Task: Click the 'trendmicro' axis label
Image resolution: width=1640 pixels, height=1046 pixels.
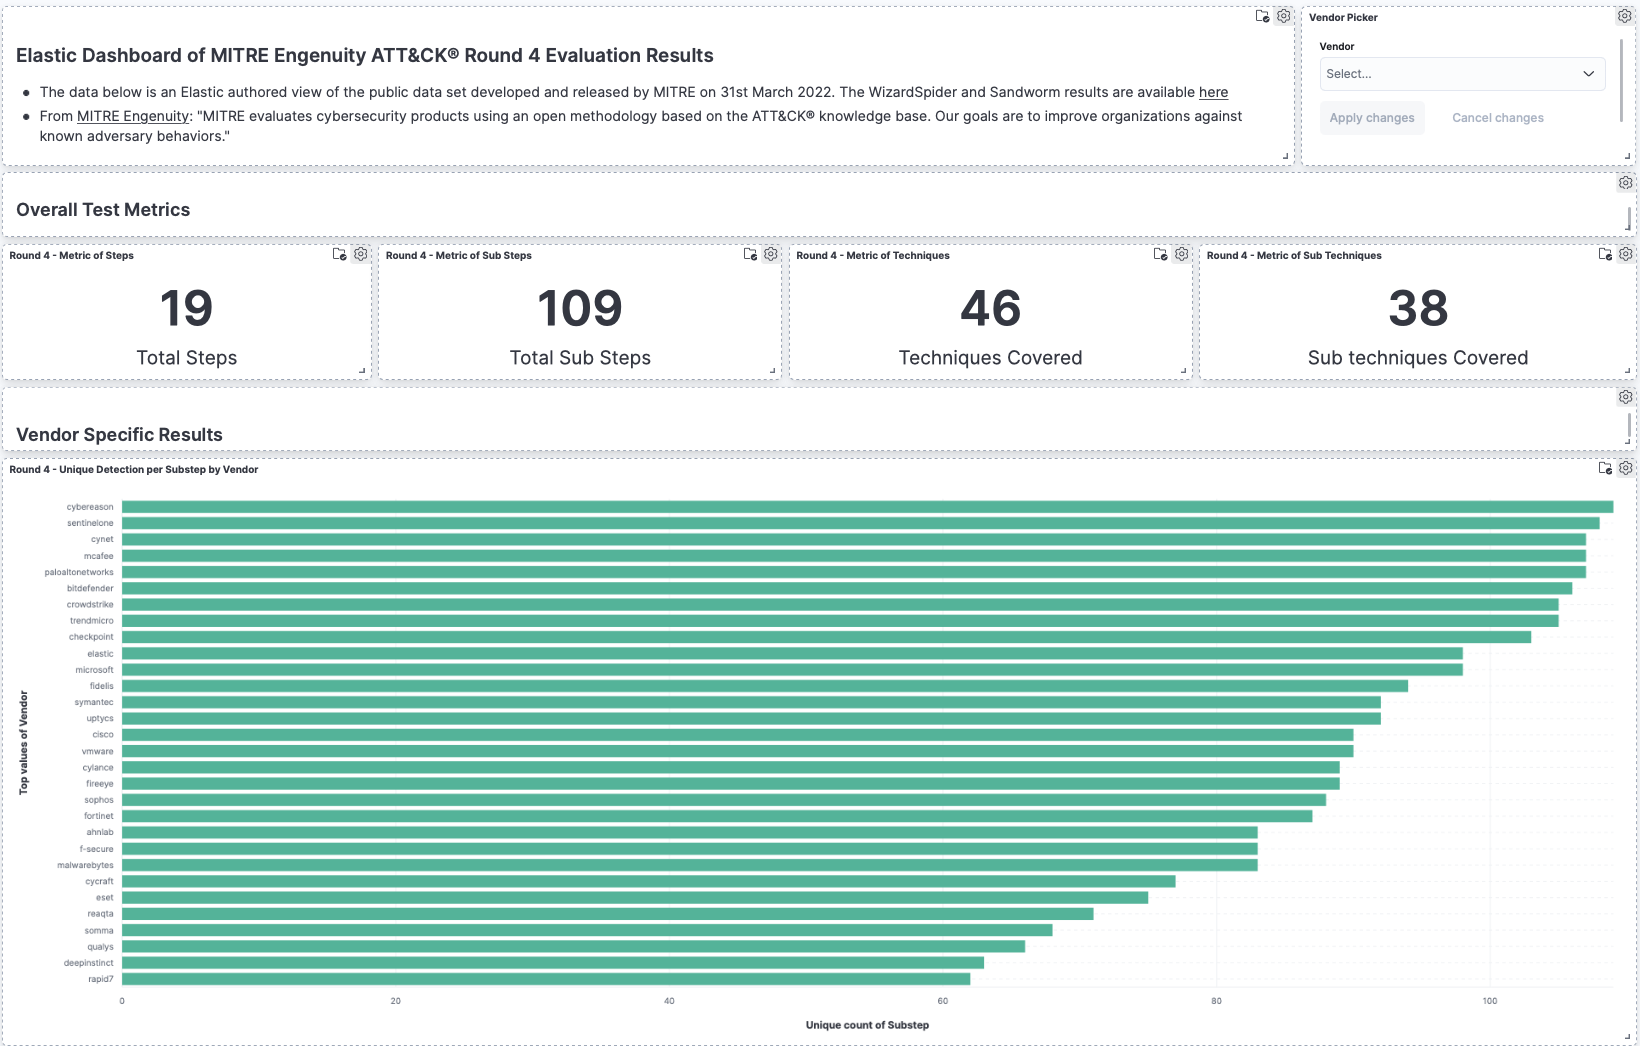Action: point(92,621)
